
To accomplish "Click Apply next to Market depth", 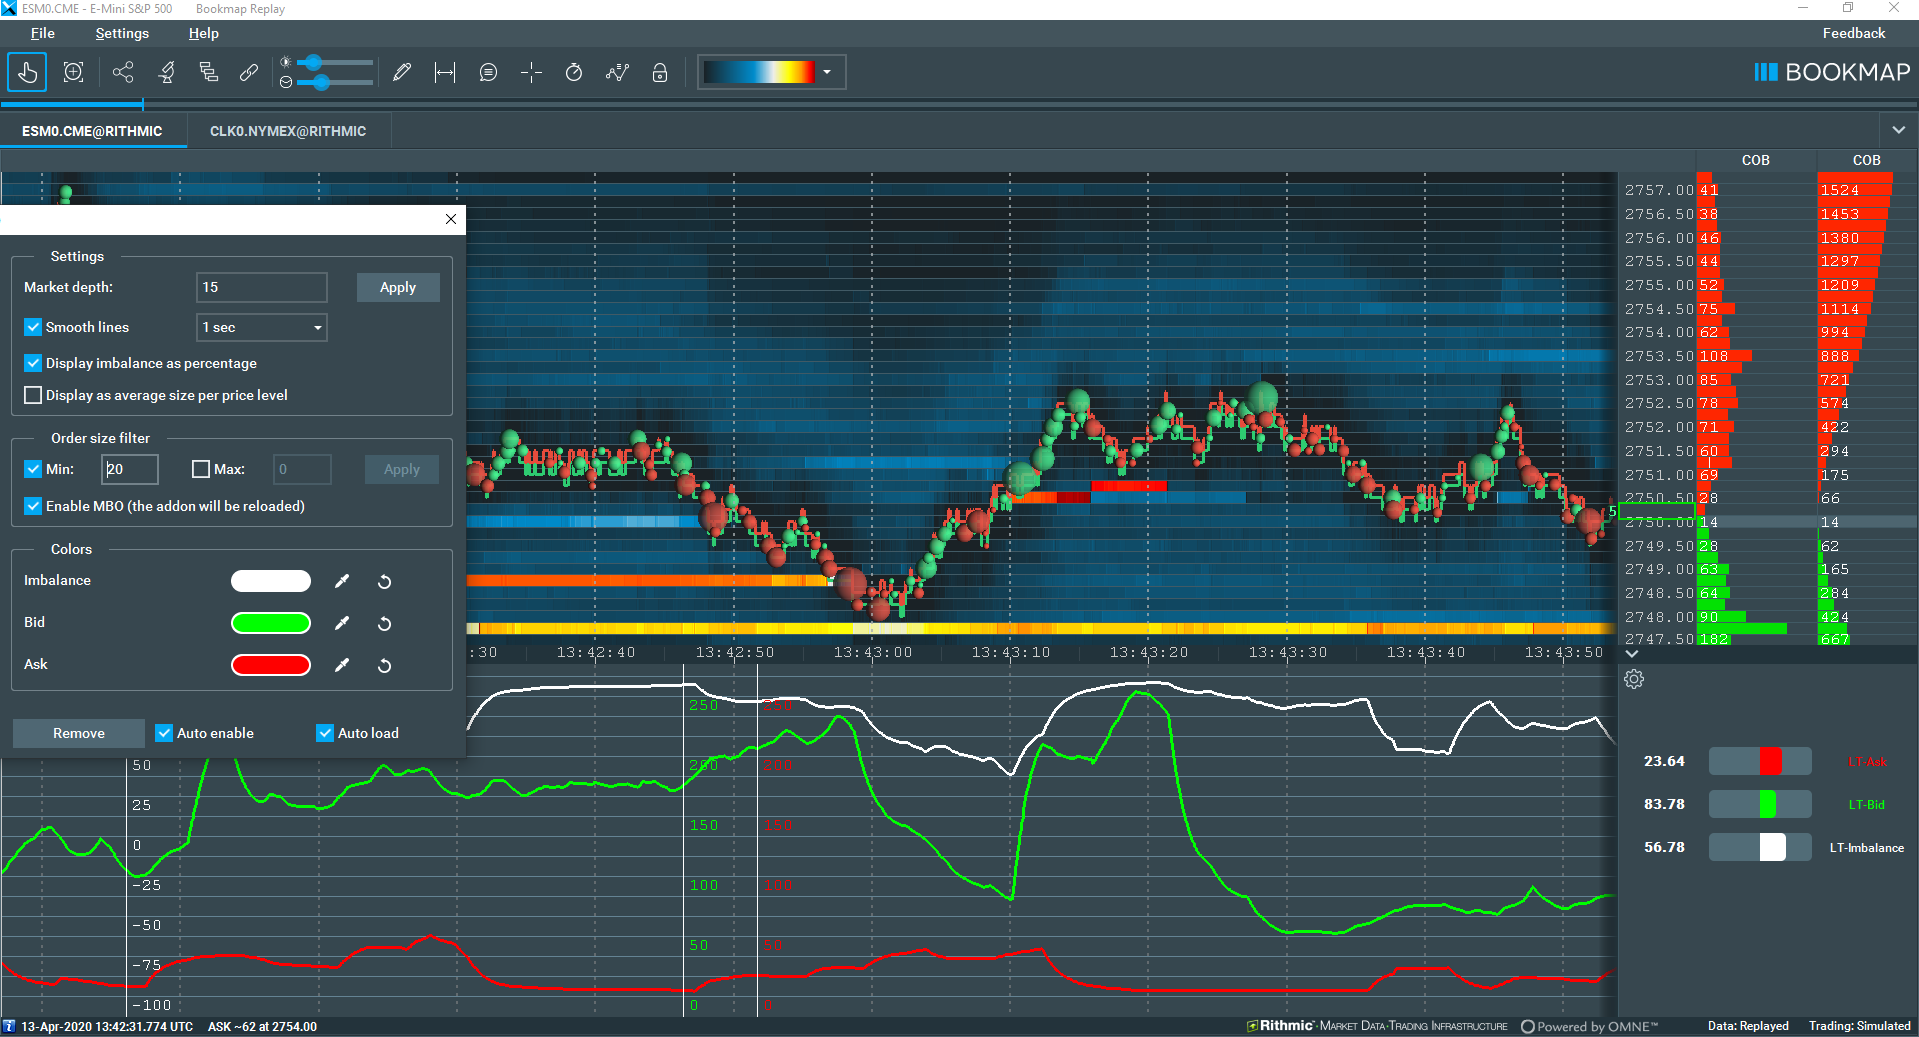I will 398,287.
